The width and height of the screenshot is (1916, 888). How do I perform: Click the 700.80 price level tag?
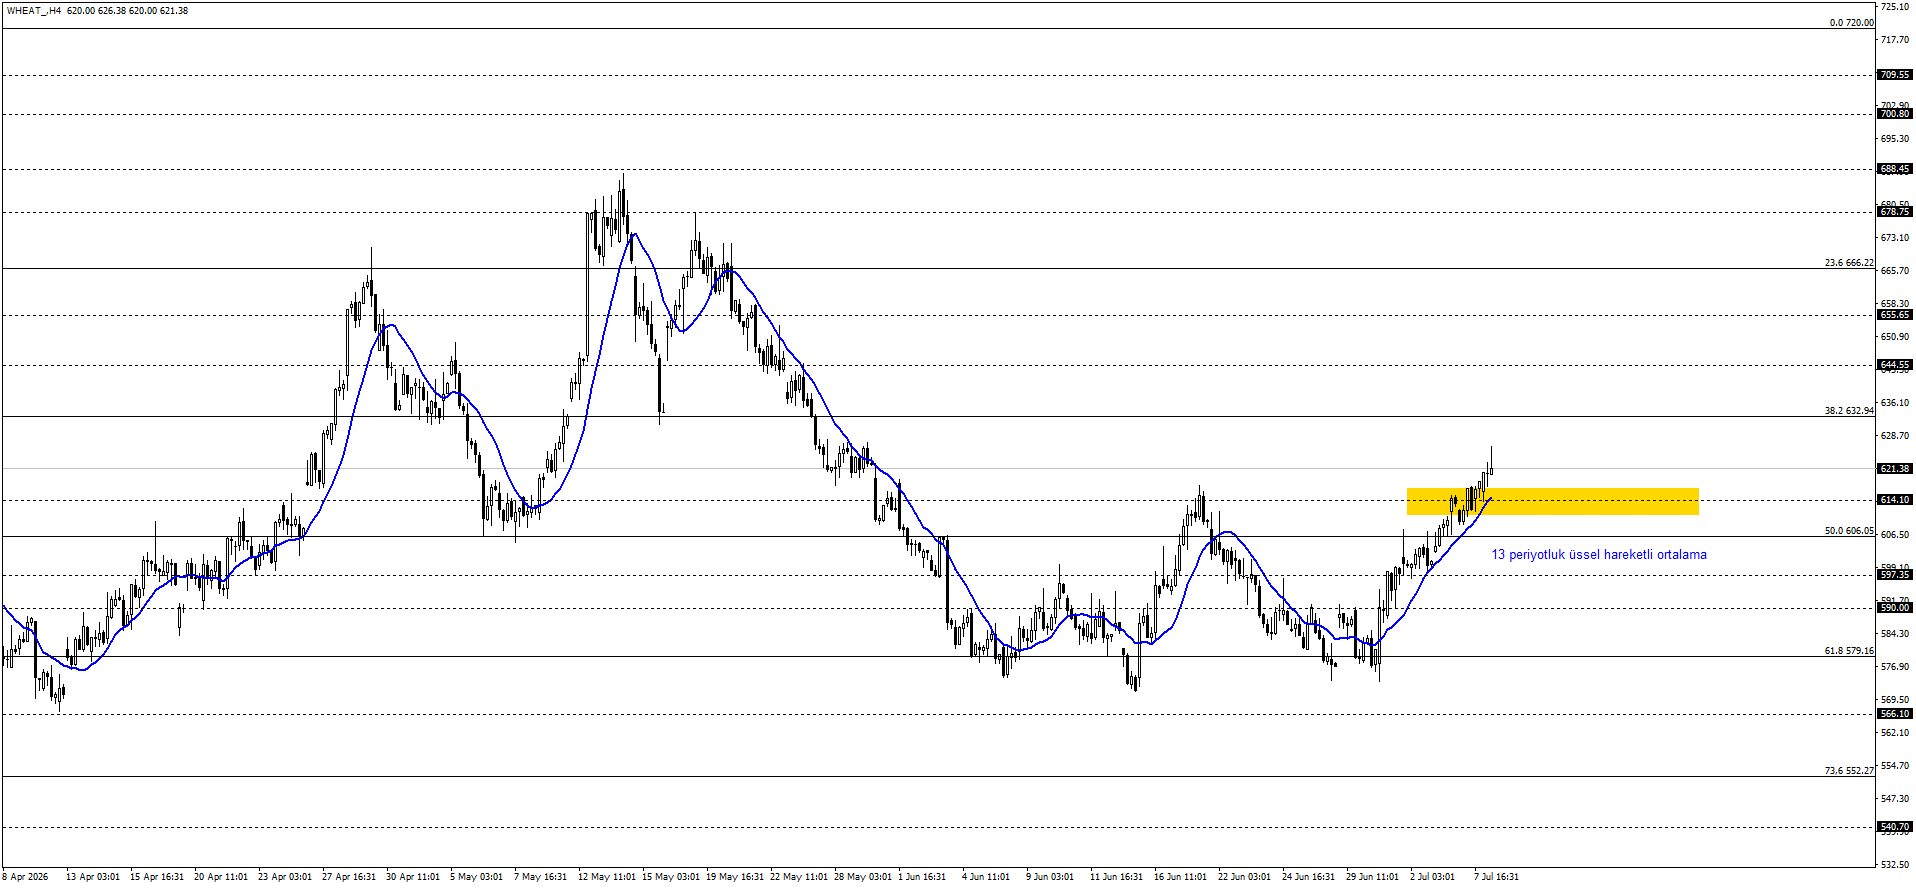click(x=1895, y=114)
